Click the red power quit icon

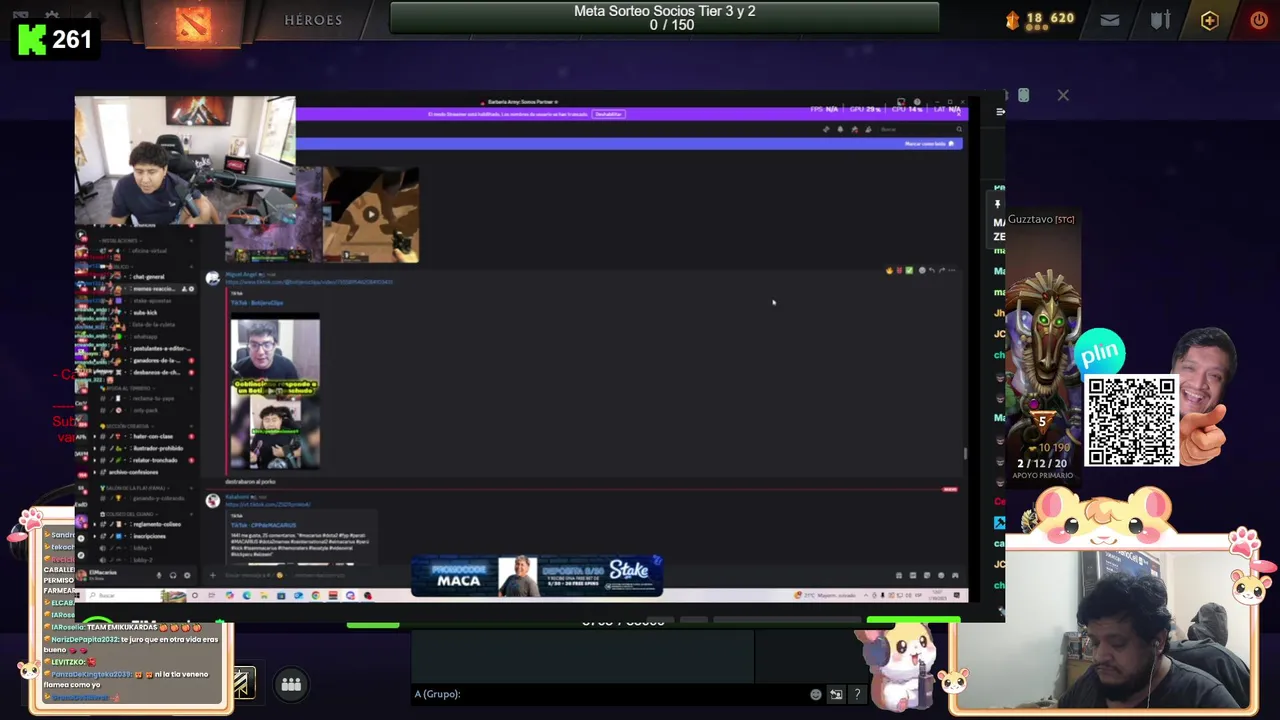[1259, 20]
